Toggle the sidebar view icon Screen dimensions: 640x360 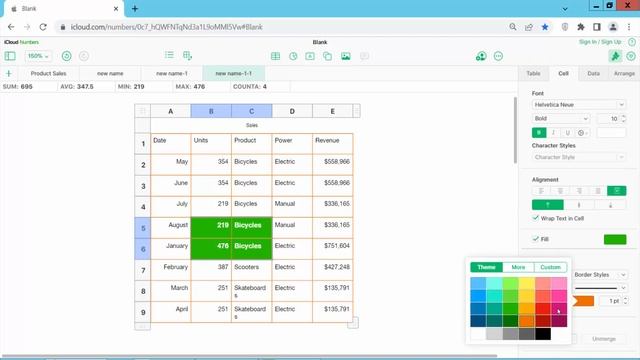tap(10, 56)
